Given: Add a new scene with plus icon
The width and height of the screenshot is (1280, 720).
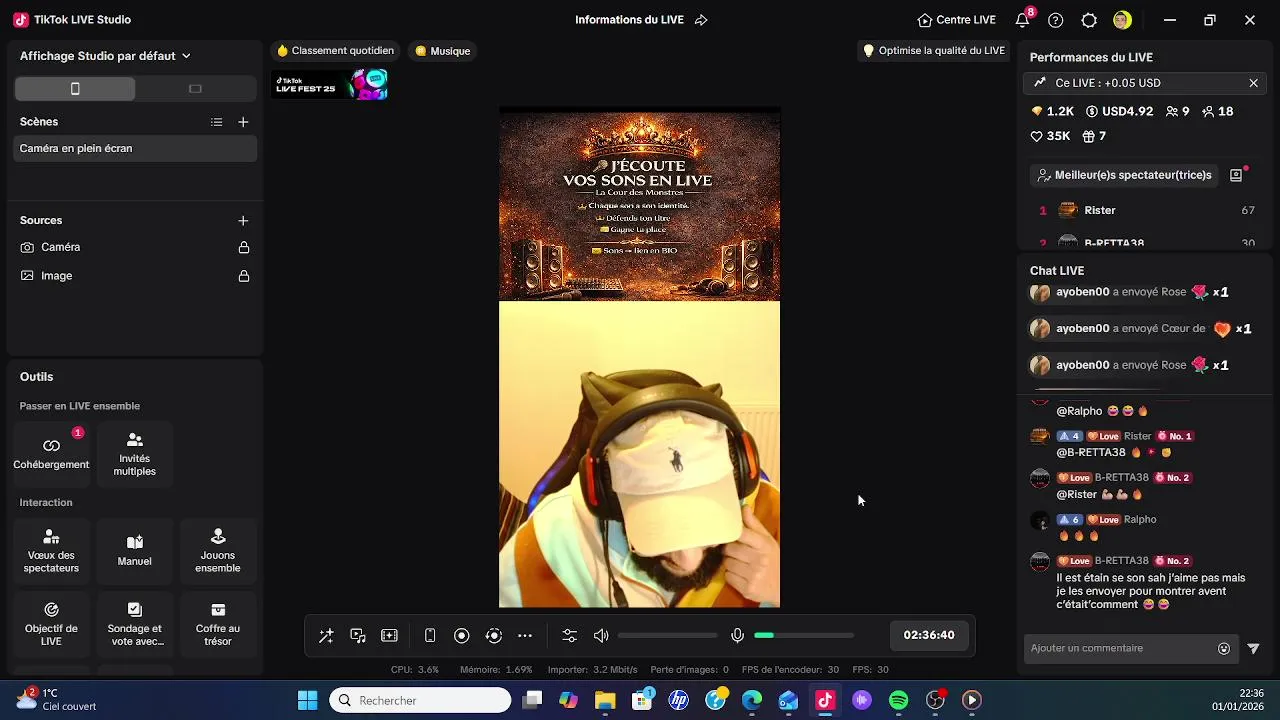Looking at the screenshot, I should click(x=243, y=122).
